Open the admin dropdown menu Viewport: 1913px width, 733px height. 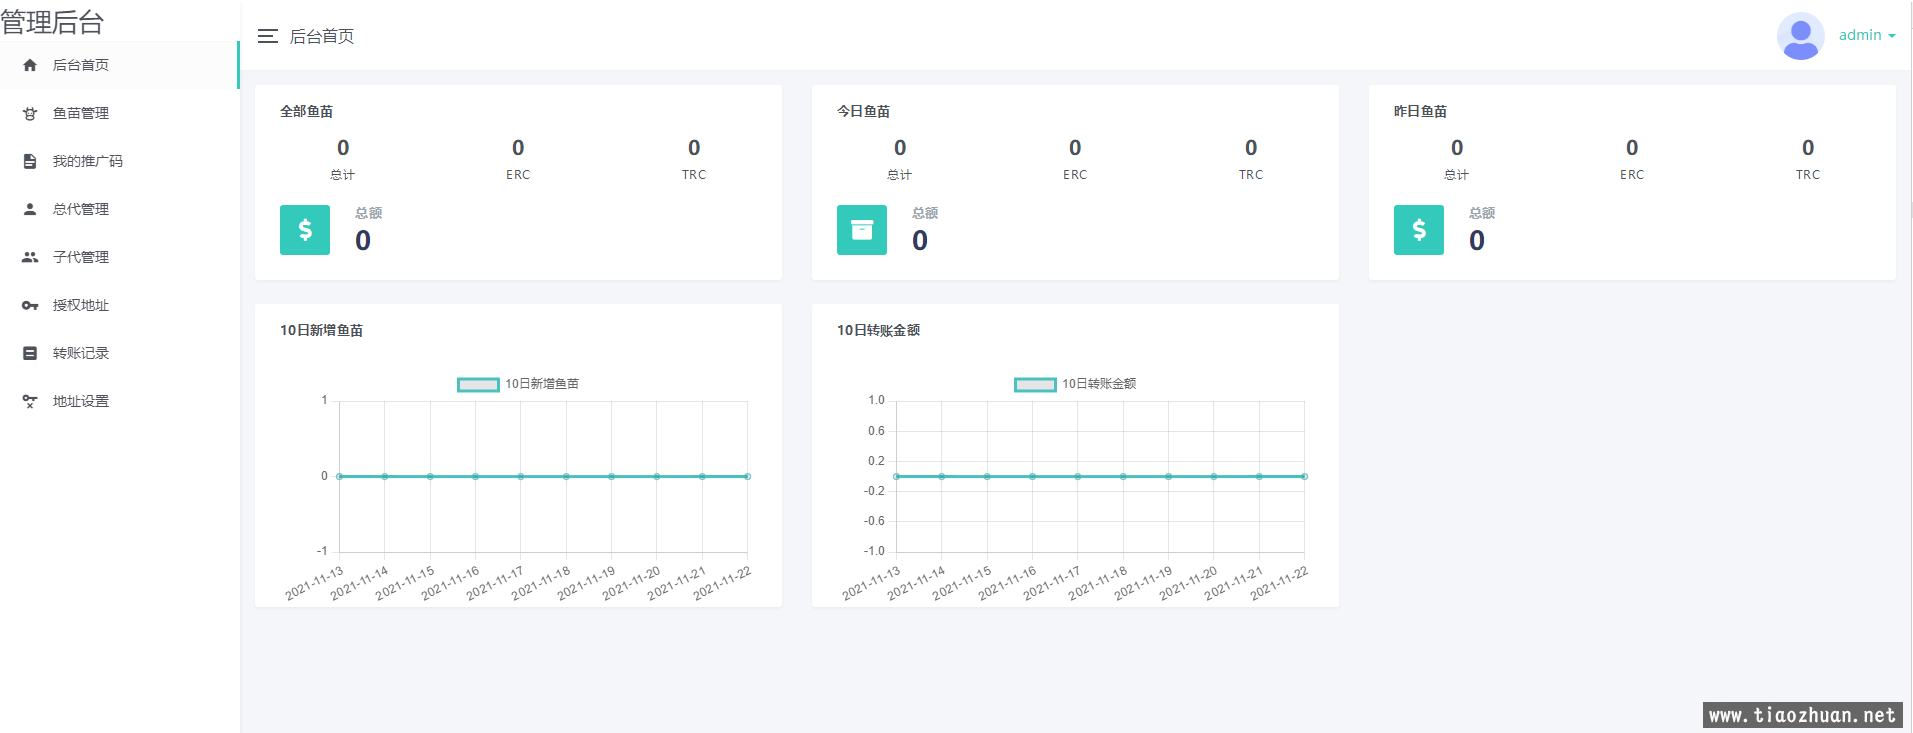coord(1867,35)
